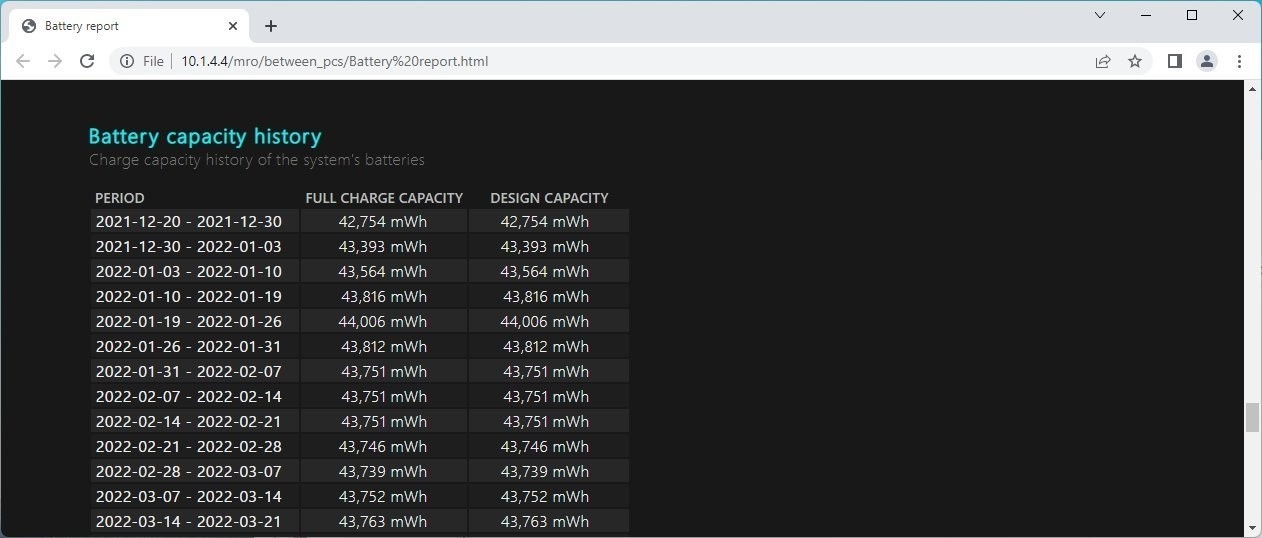Open a new tab with plus button
The image size is (1262, 538).
point(271,26)
